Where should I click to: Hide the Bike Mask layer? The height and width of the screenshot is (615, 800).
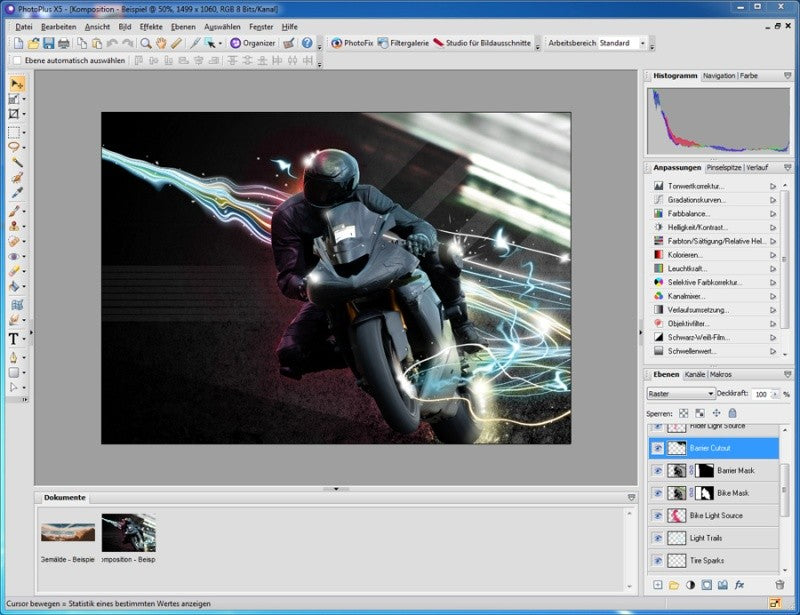point(658,493)
